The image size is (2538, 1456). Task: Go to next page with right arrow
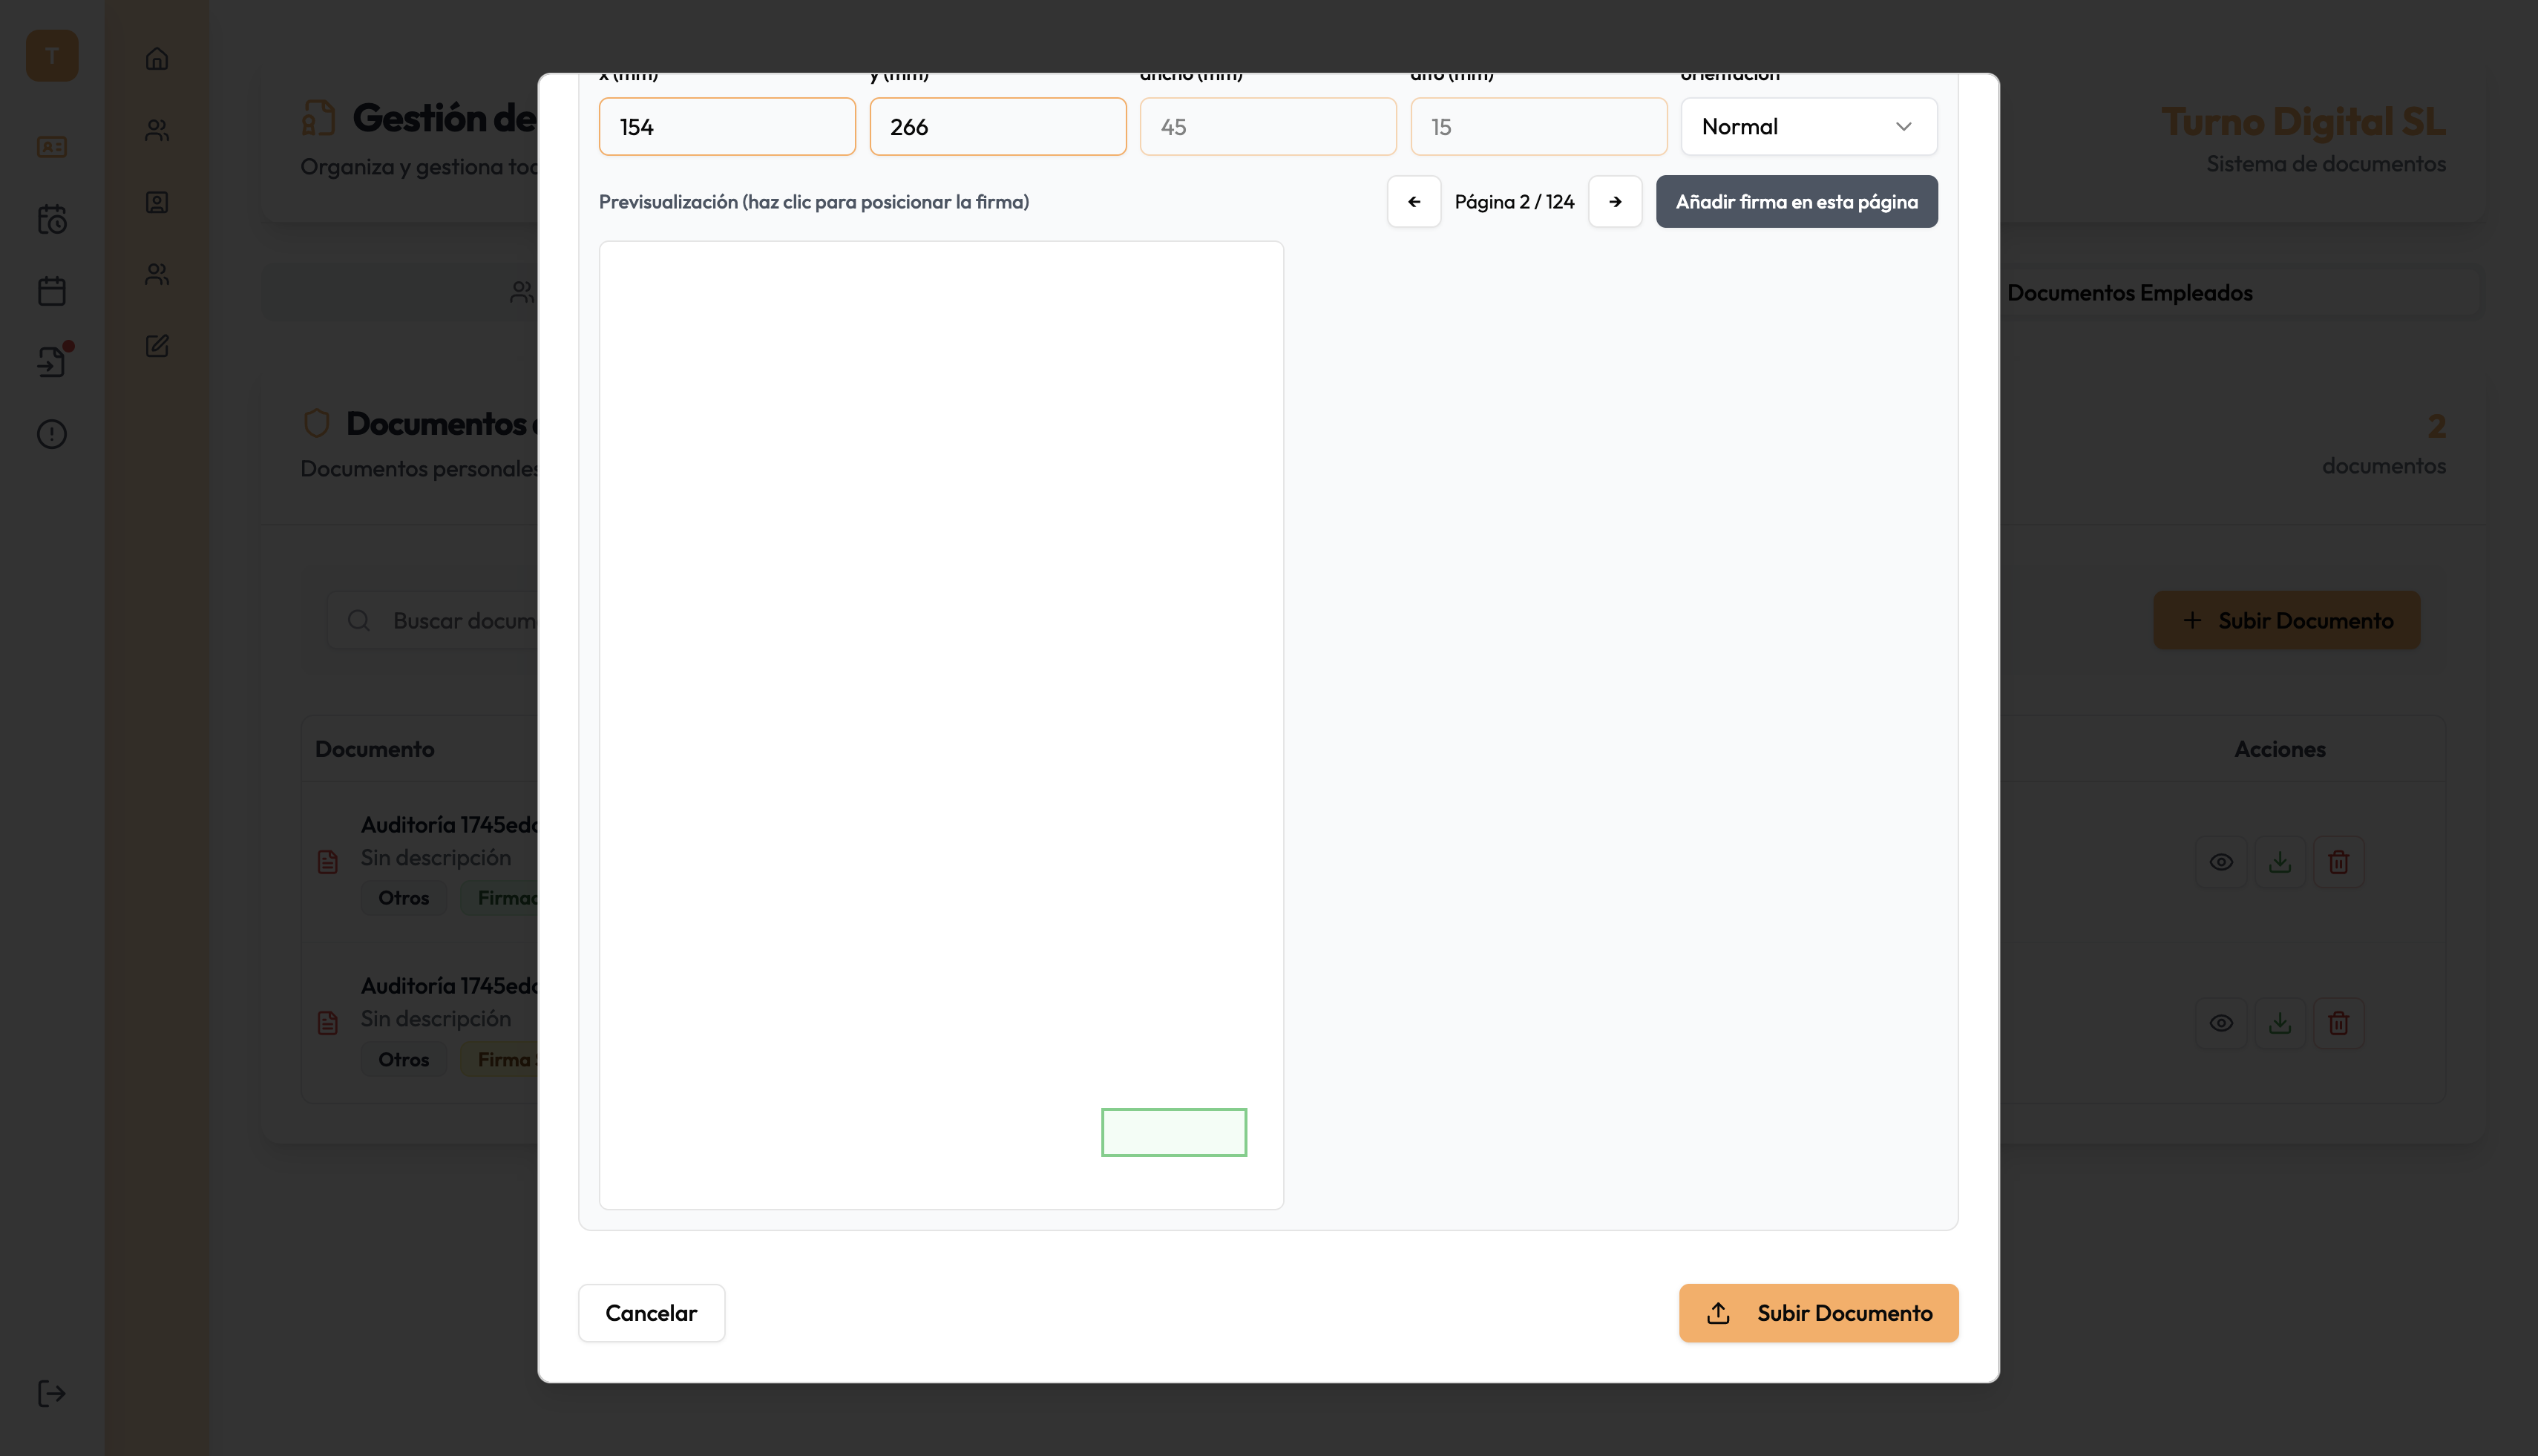tap(1615, 202)
